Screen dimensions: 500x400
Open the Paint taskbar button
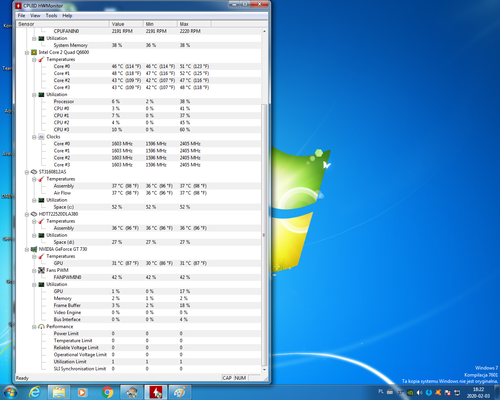180,392
